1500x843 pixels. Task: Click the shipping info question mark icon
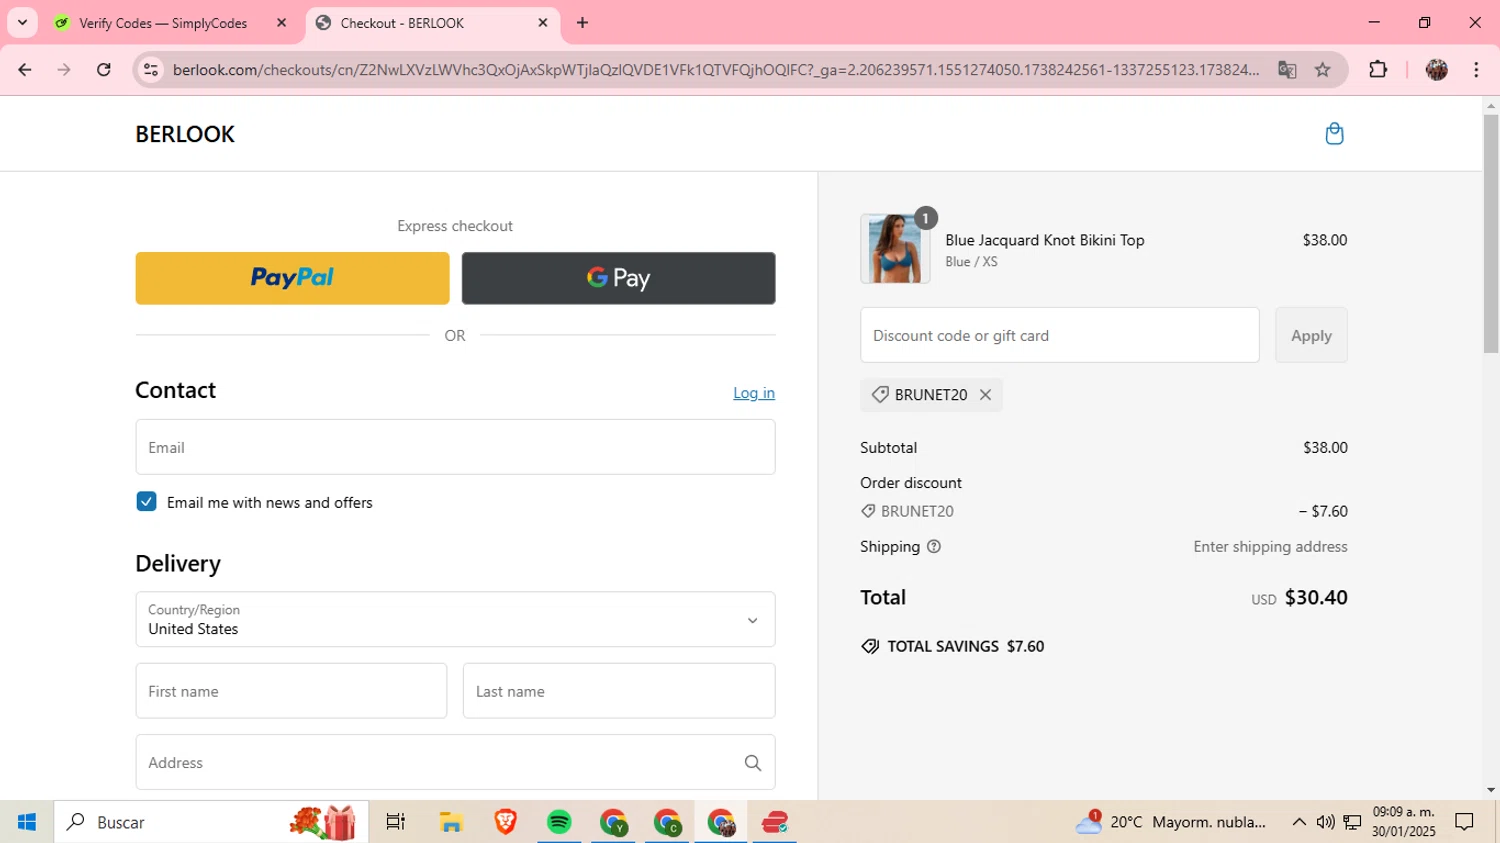click(934, 547)
